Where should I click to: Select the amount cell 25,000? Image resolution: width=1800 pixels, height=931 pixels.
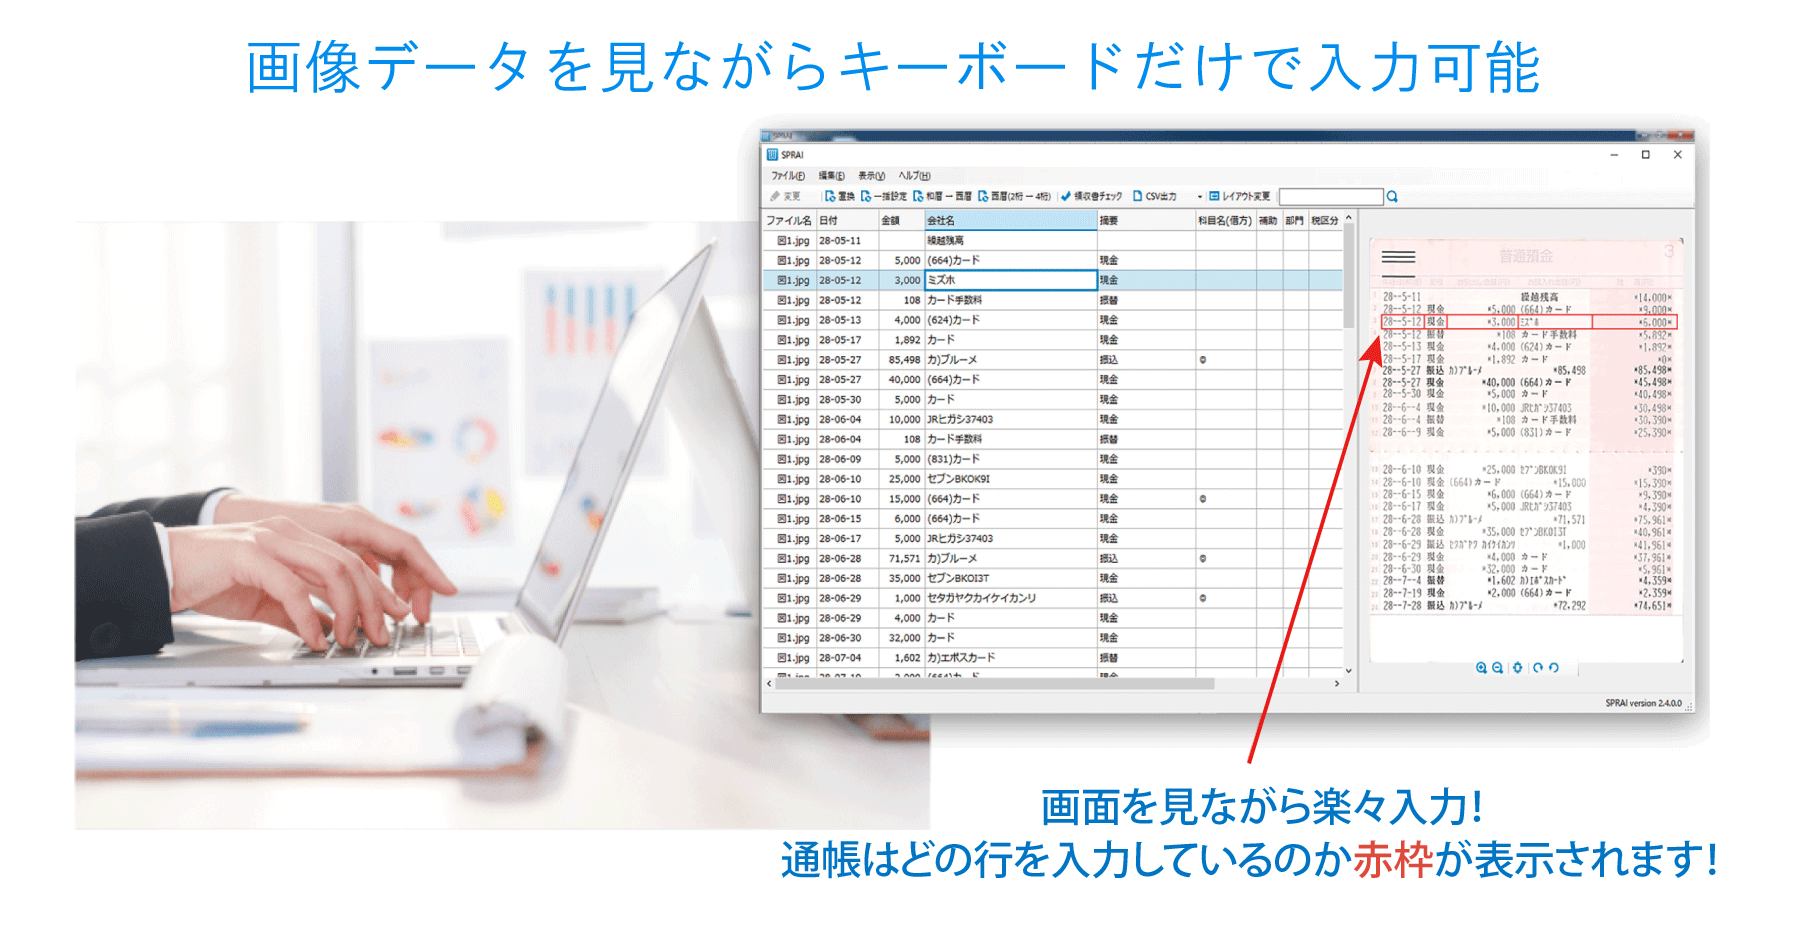[901, 479]
